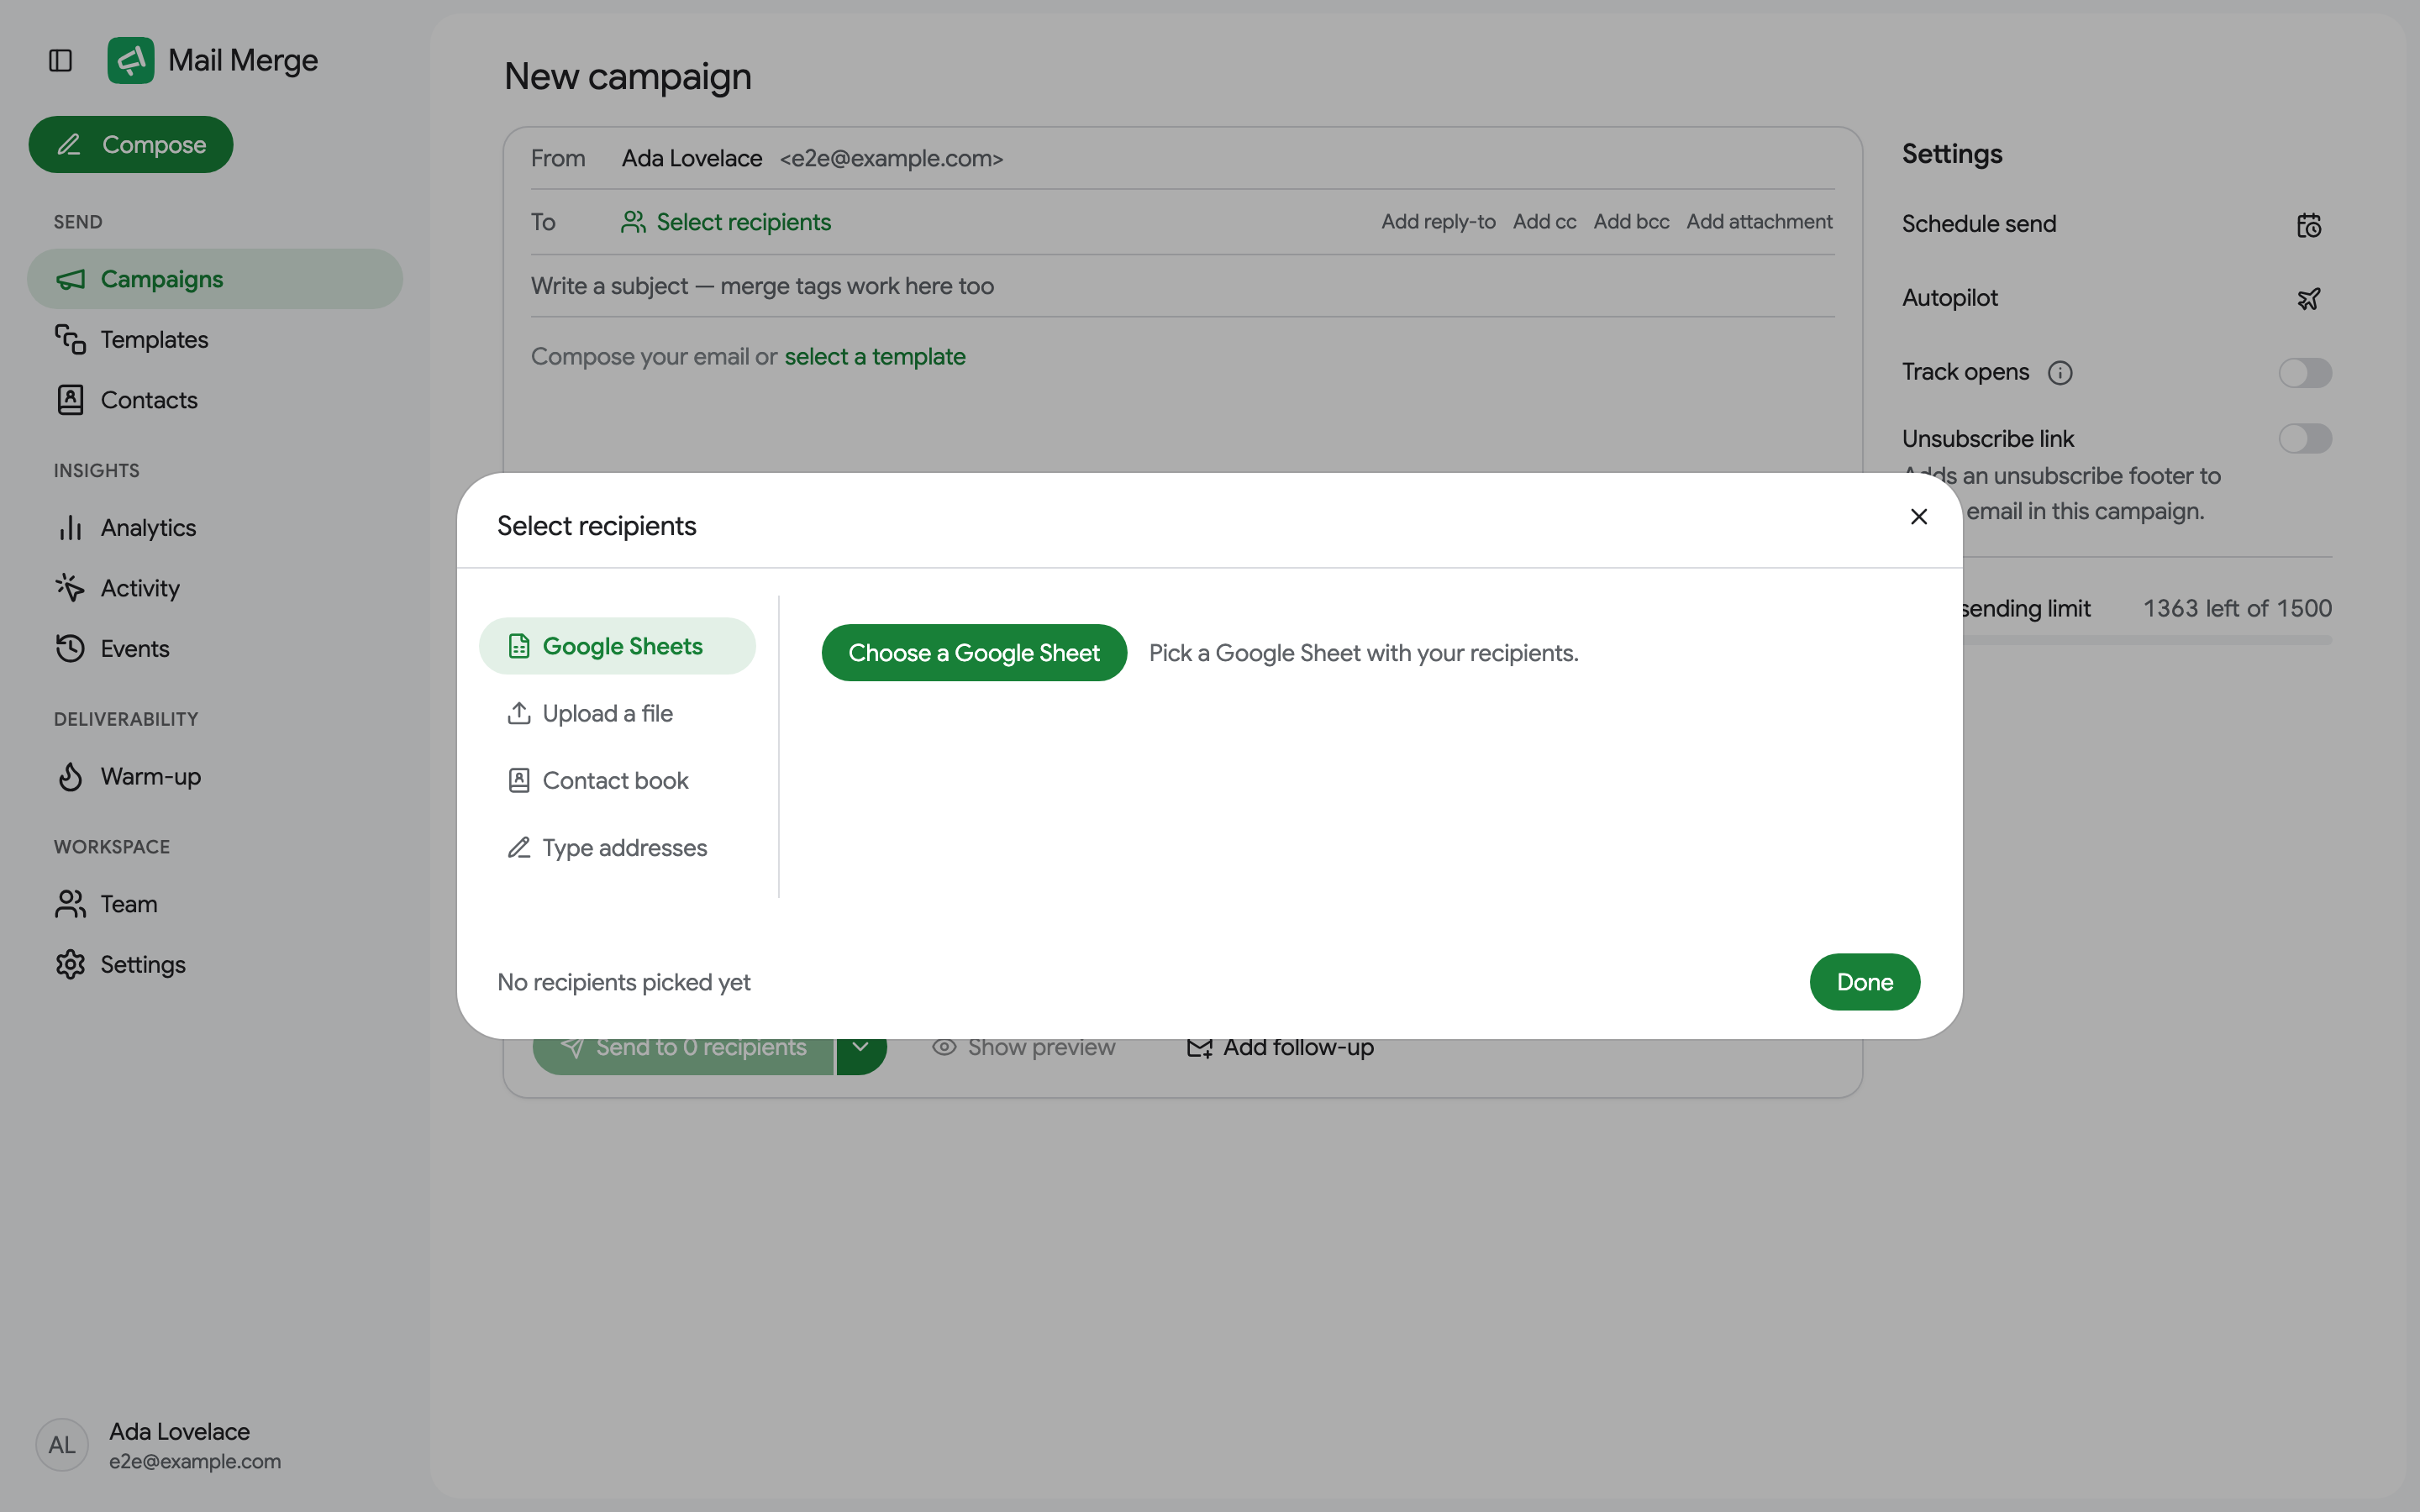Viewport: 2420px width, 1512px height.
Task: Click the Done button in dialog
Action: pos(1864,982)
